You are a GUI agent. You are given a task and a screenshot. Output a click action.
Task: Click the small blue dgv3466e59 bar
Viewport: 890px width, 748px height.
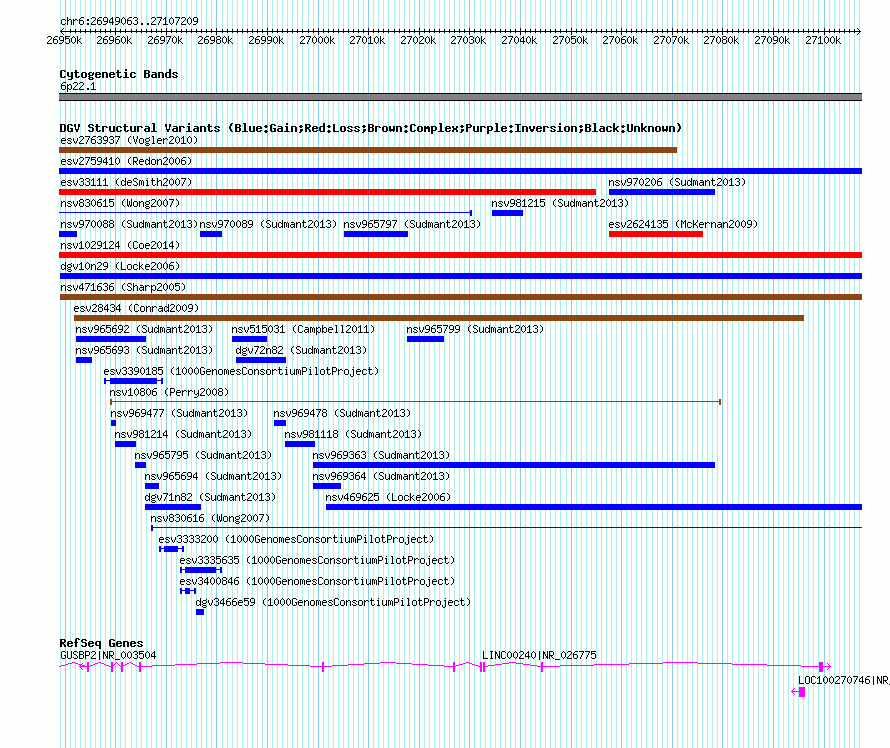point(200,612)
